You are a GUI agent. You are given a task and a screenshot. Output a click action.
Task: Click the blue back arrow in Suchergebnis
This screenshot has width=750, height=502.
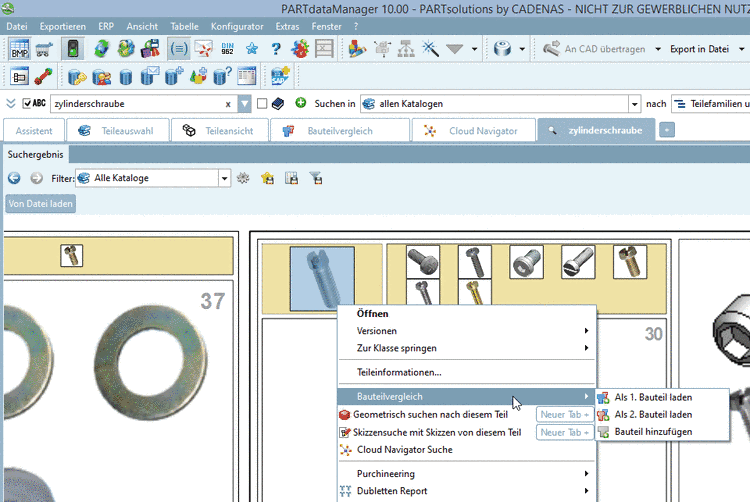point(14,178)
